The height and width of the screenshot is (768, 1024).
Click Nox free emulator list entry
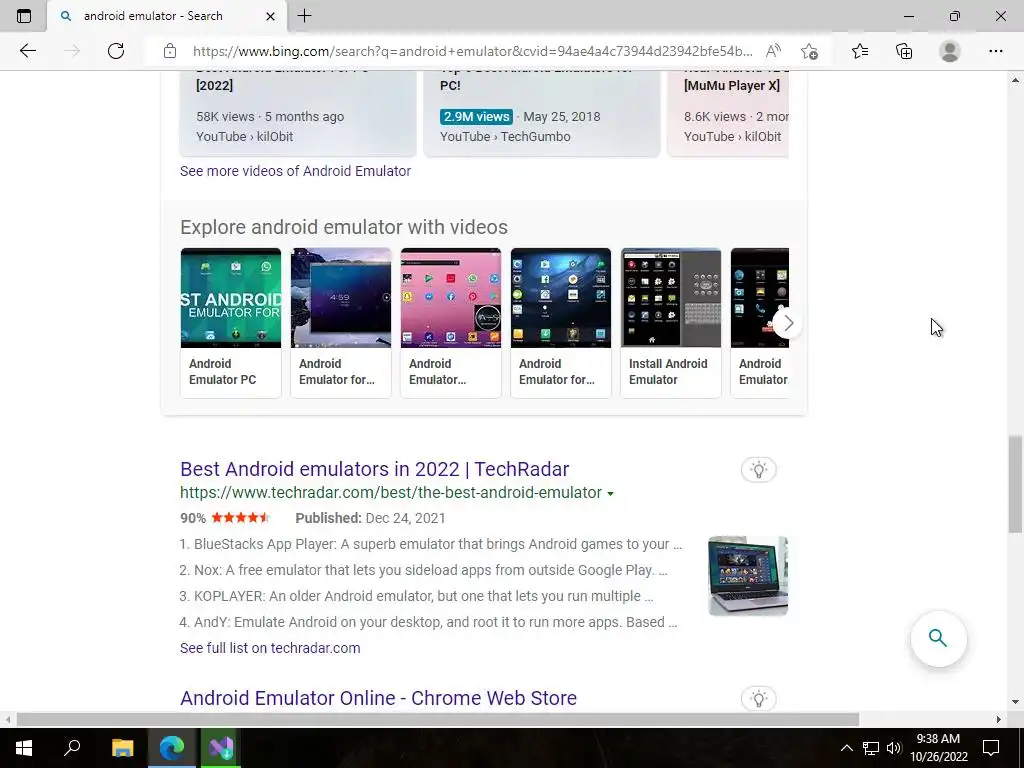coord(423,570)
